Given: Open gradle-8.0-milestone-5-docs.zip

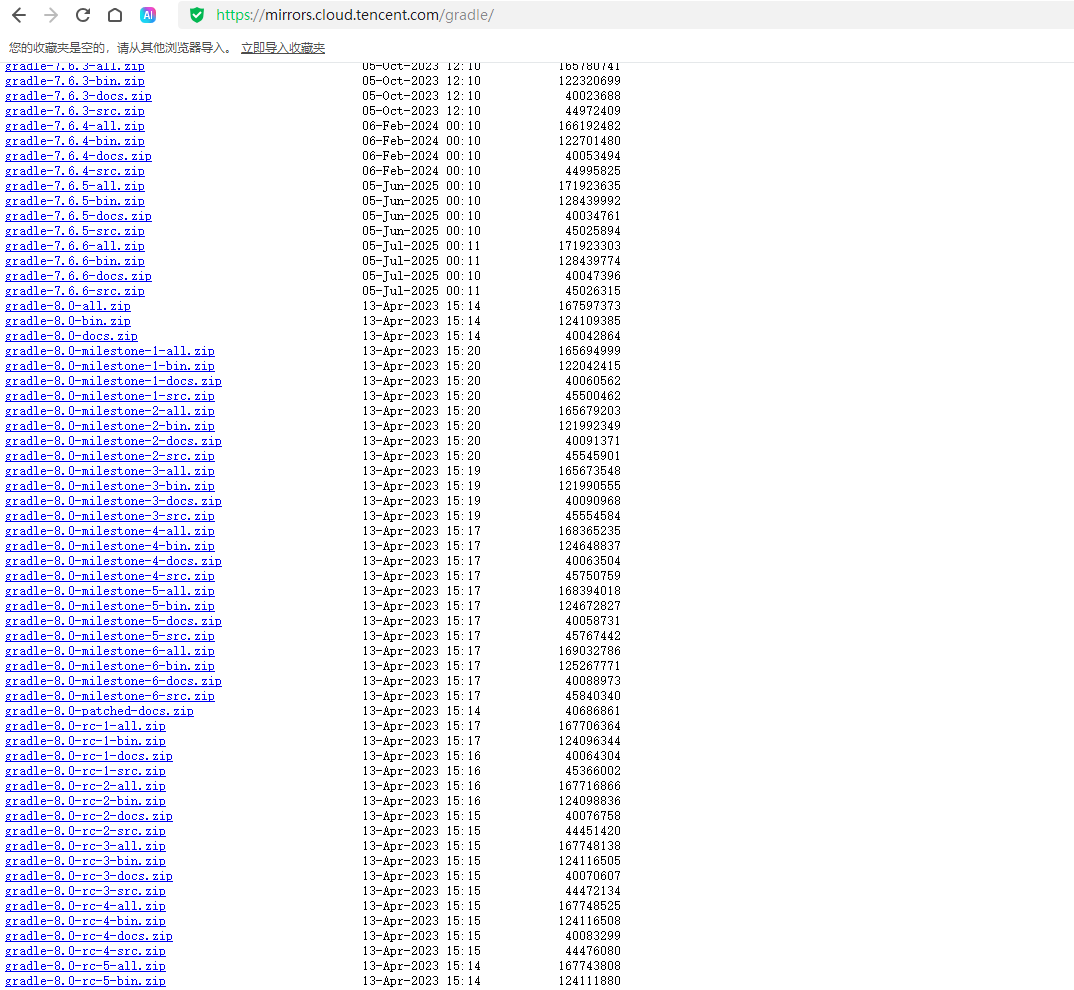Looking at the screenshot, I should click(x=113, y=621).
